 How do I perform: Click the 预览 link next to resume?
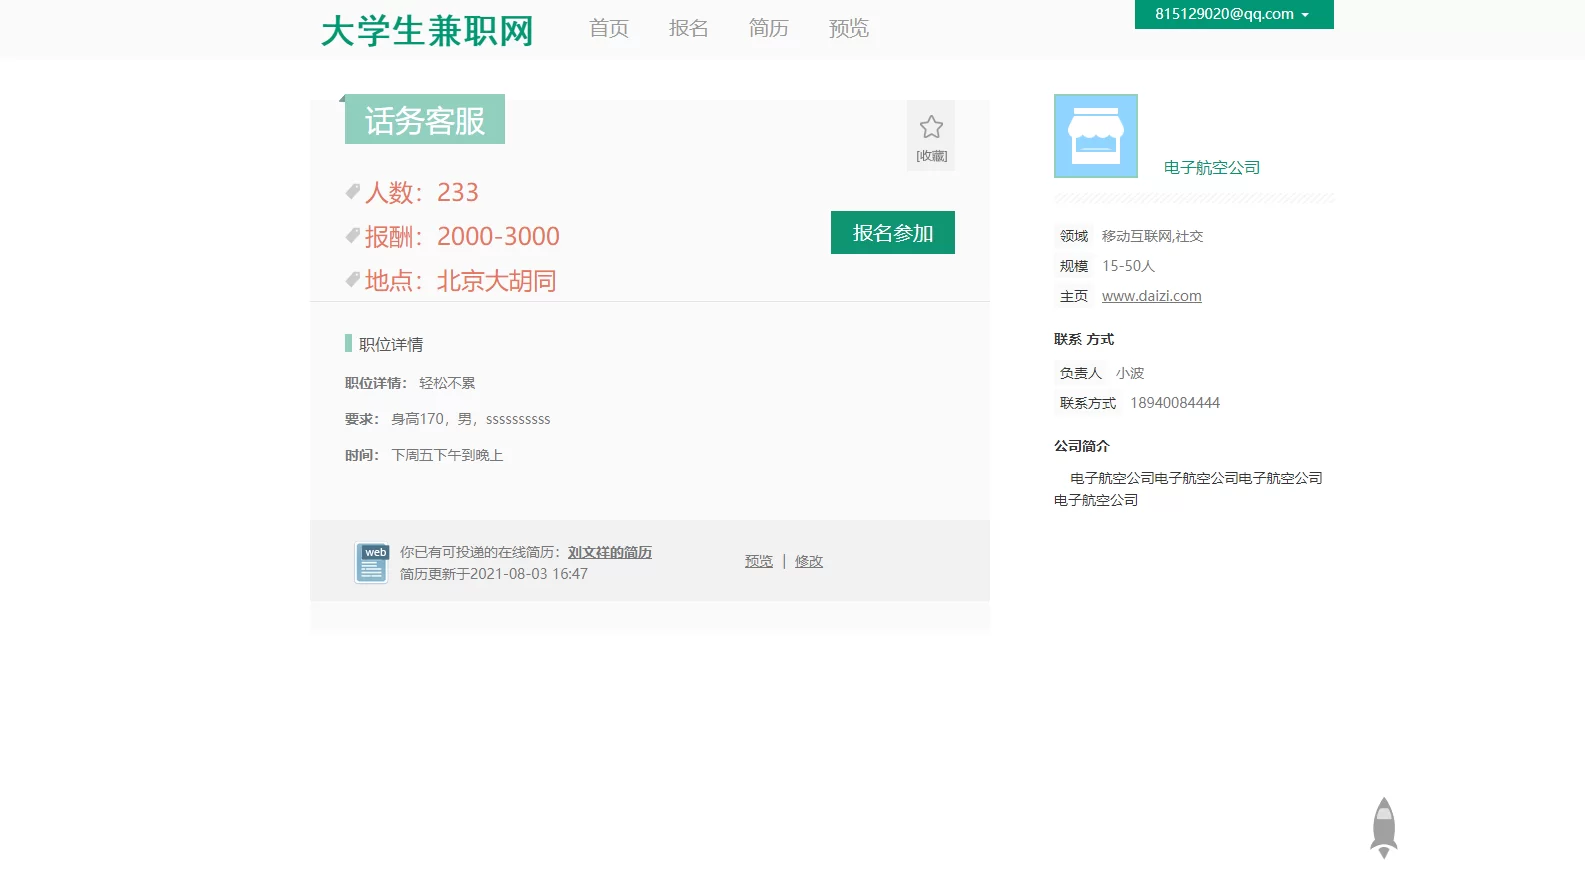pos(758,561)
